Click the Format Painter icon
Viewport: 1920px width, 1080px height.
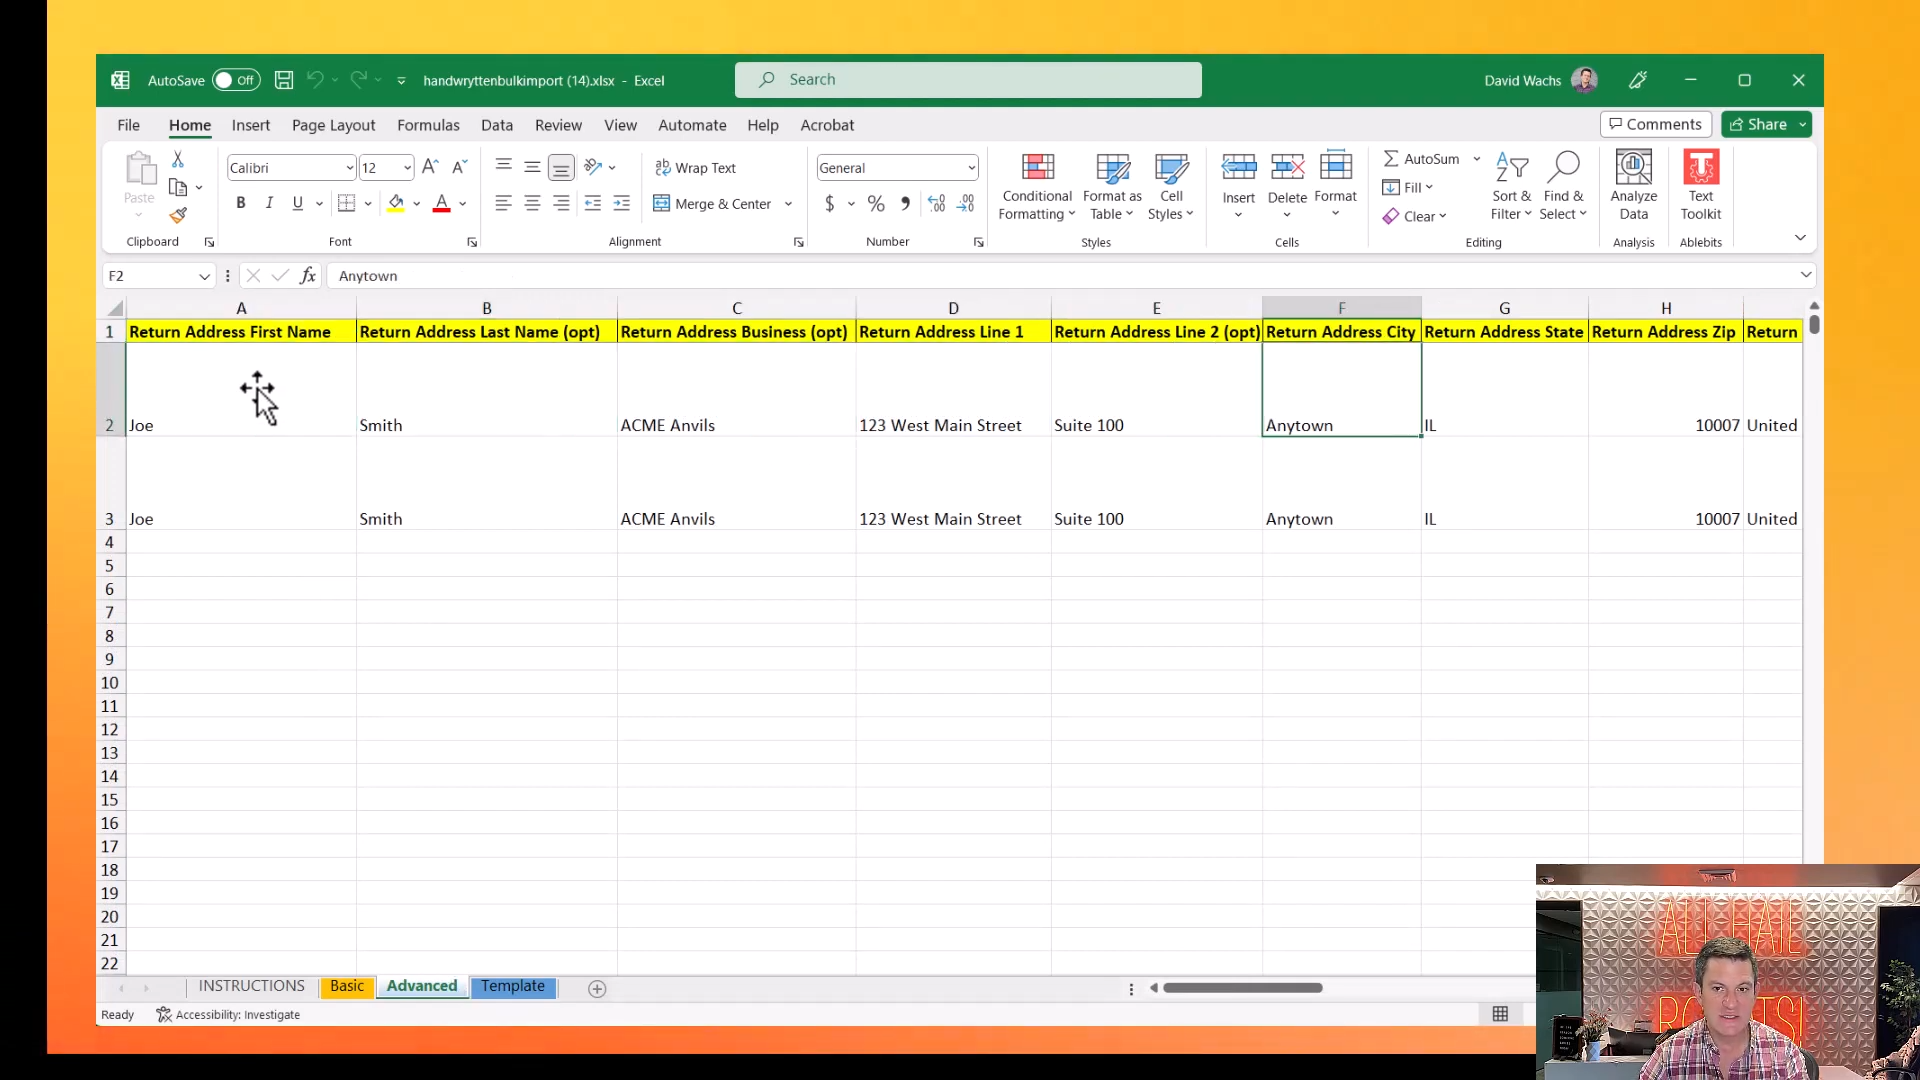178,215
